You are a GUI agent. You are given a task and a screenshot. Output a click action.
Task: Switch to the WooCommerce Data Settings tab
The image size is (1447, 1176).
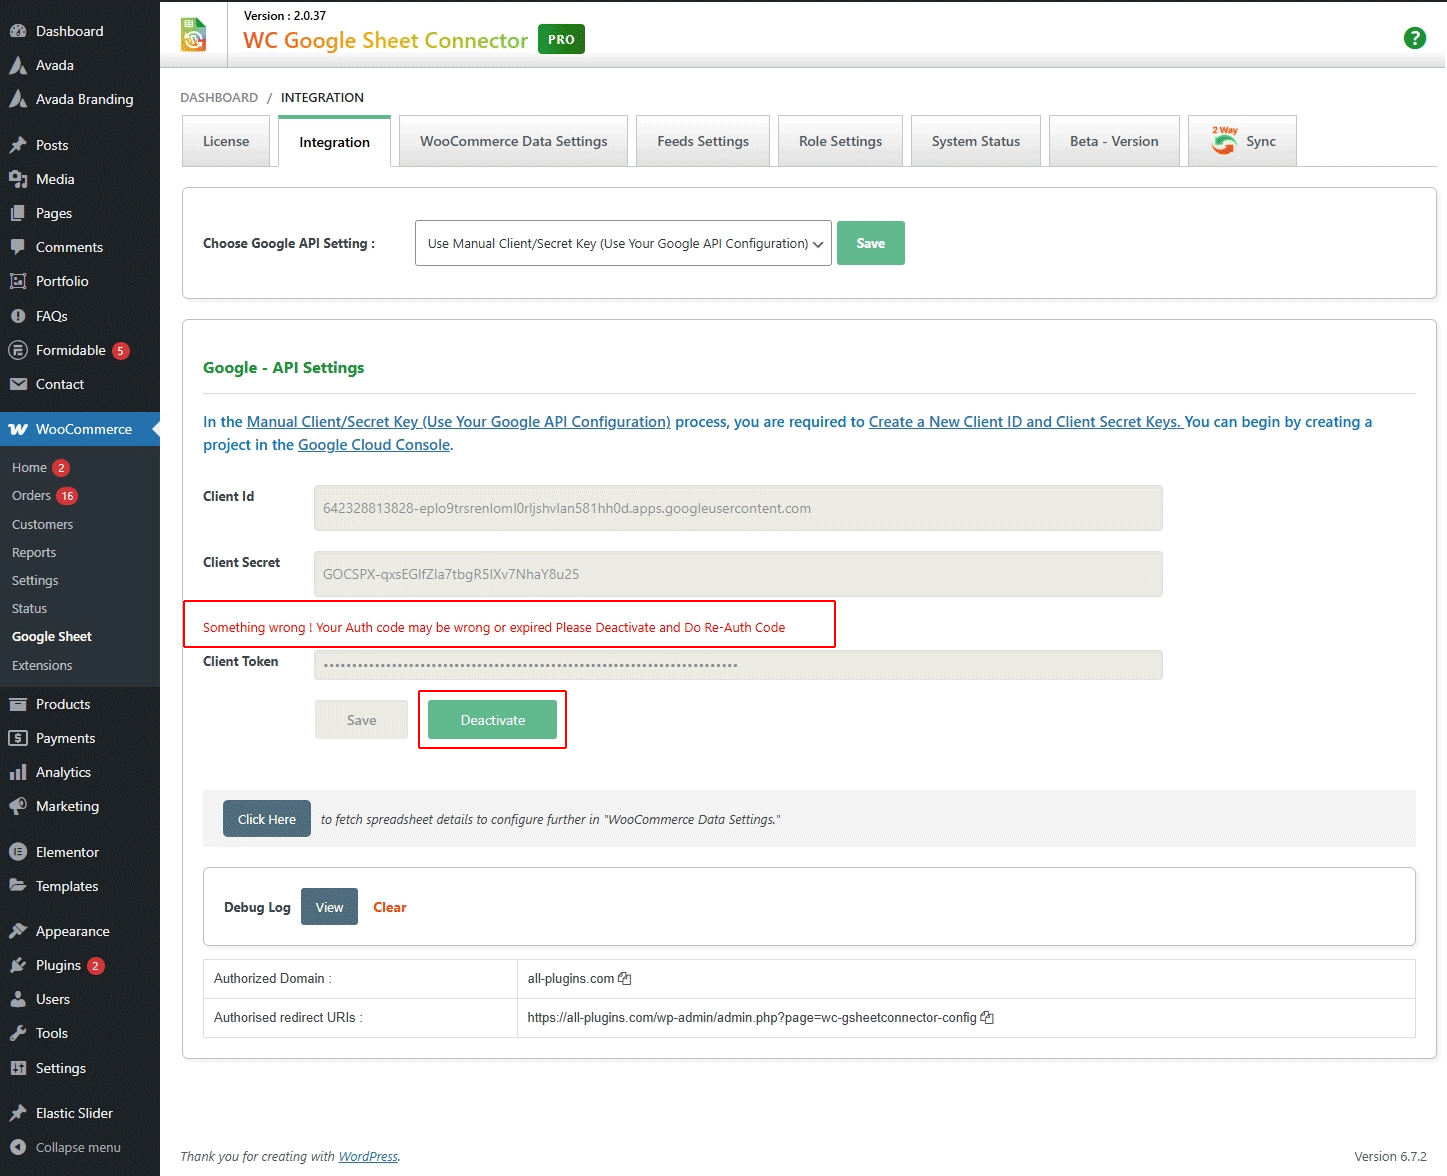[513, 141]
